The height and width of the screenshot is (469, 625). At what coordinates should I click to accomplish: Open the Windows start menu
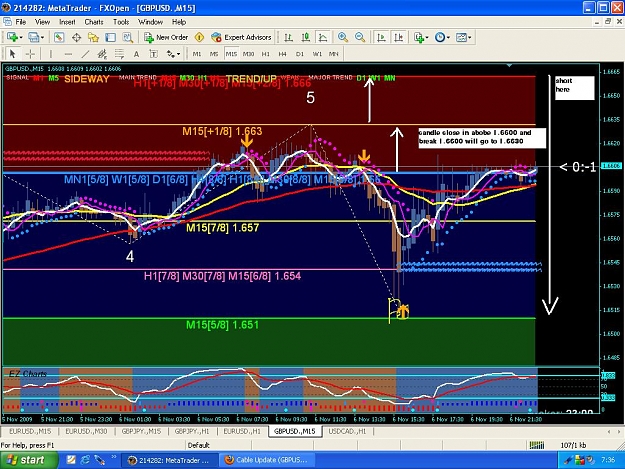[x=27, y=460]
